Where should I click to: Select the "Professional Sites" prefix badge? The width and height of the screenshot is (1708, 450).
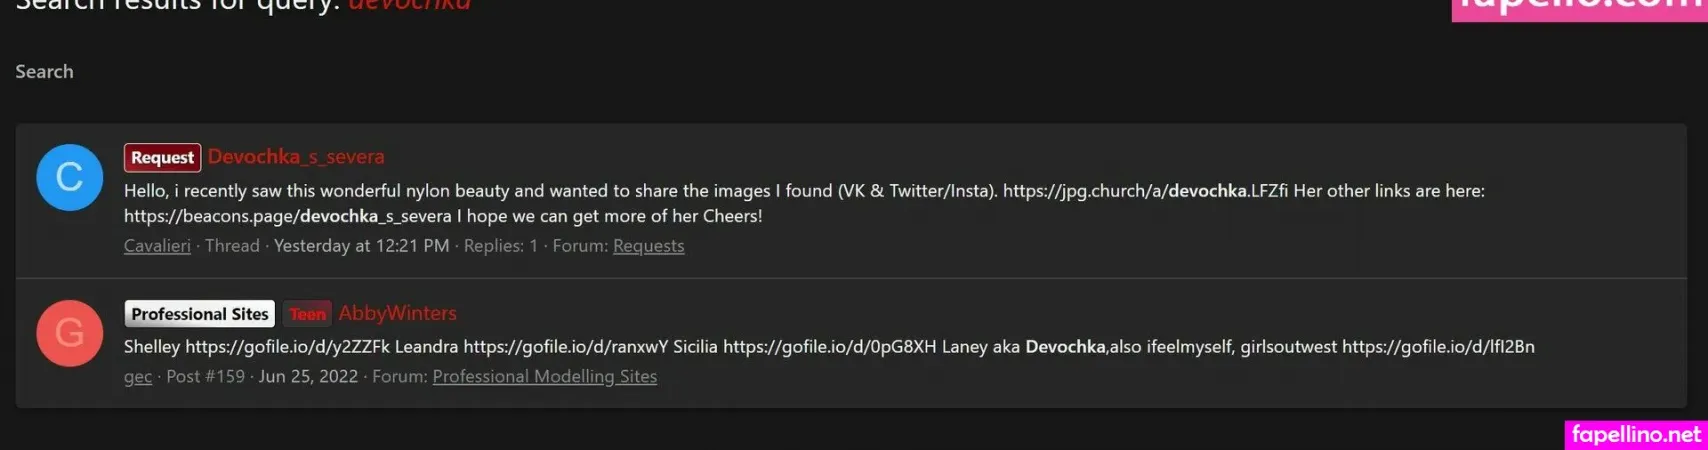tap(199, 314)
